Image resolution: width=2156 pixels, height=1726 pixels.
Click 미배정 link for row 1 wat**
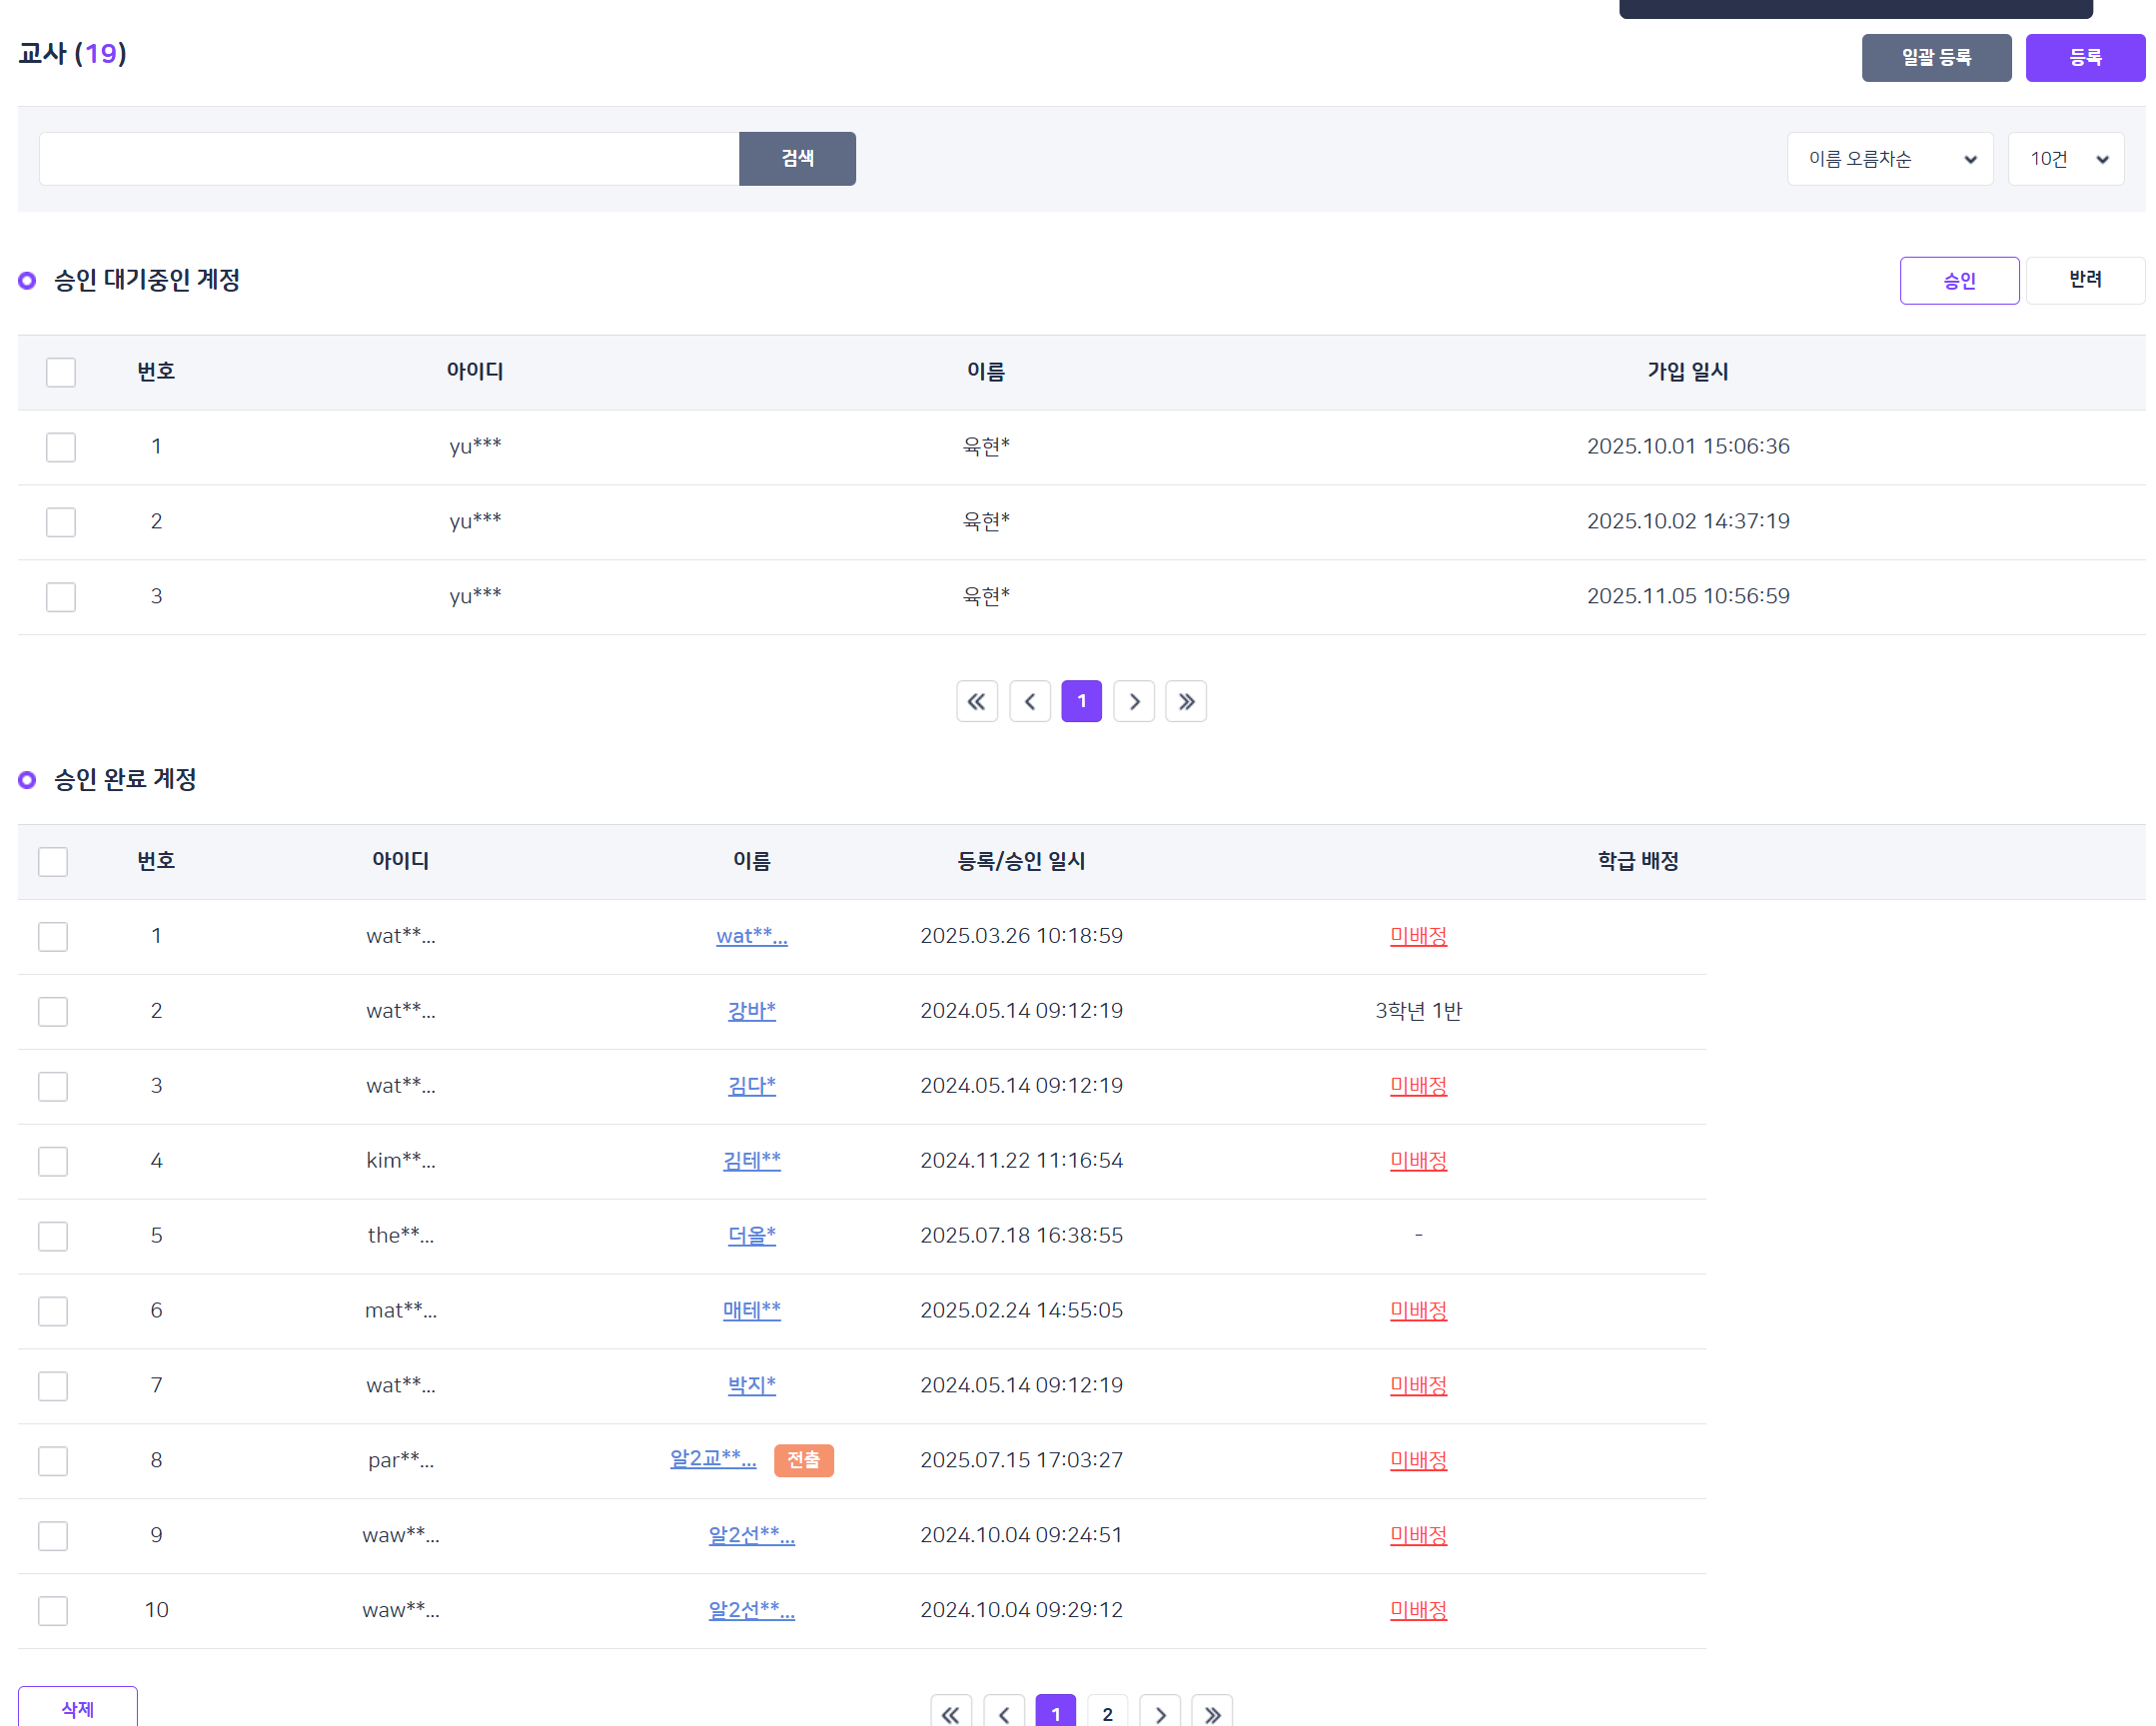[1417, 936]
